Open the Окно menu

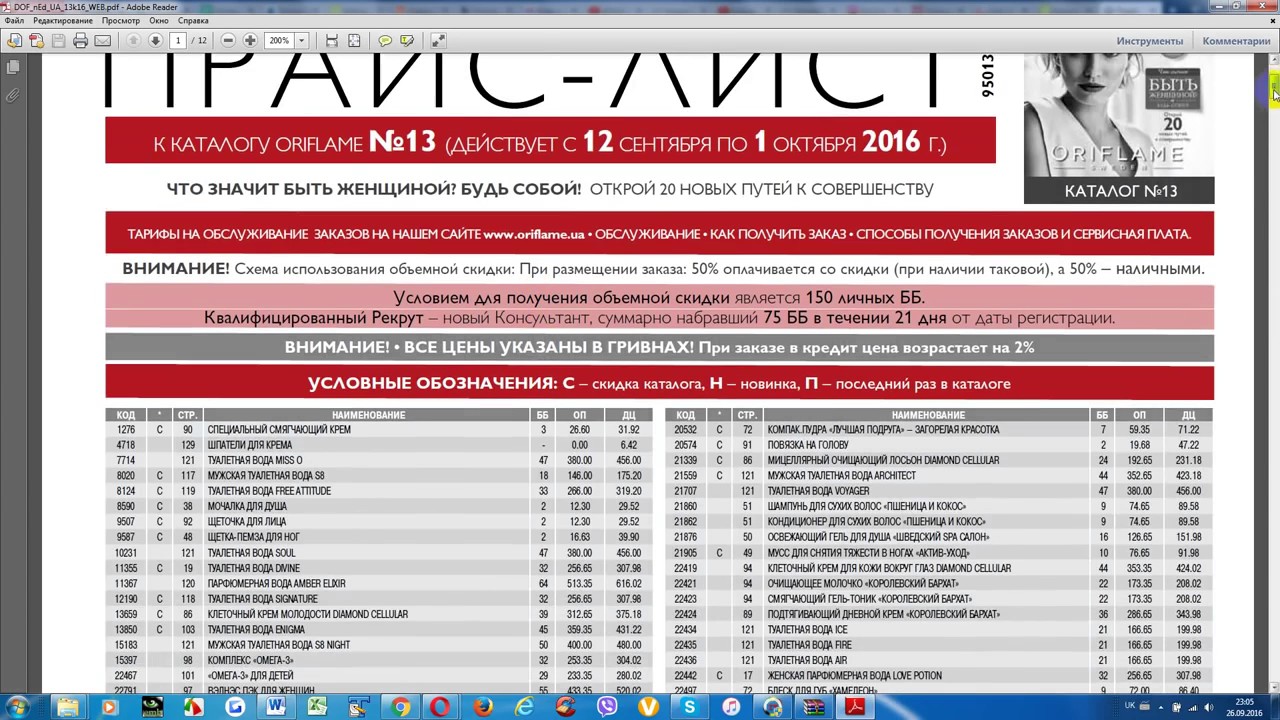[159, 20]
